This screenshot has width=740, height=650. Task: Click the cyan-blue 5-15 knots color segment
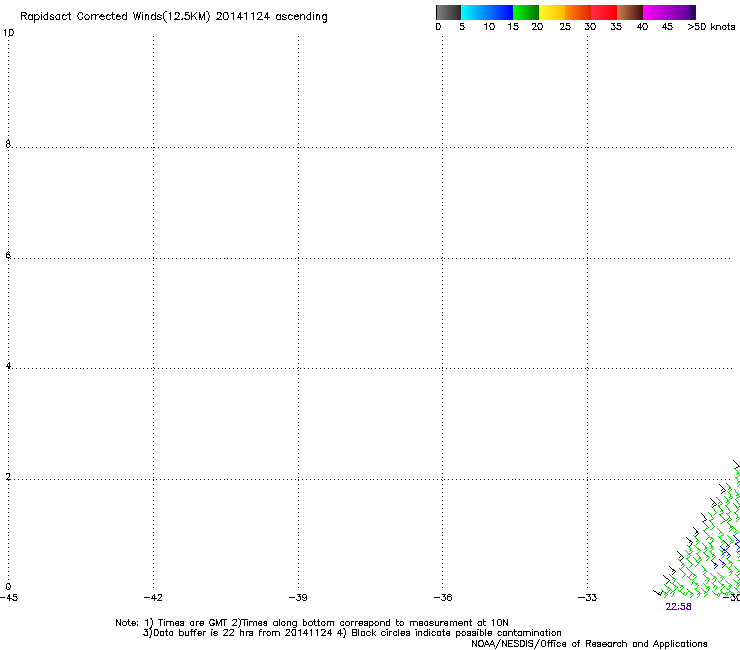pos(487,12)
